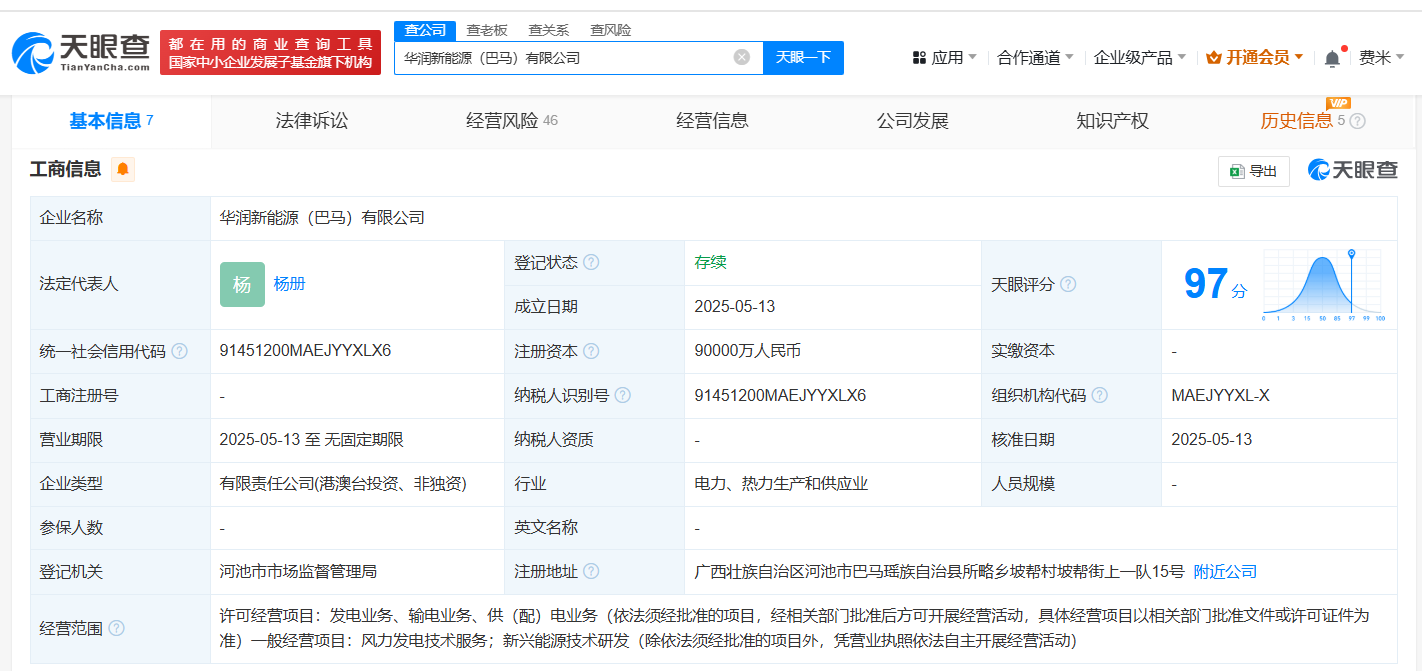Click the alert bell beside 工商信息
The image size is (1422, 671).
pos(122,169)
